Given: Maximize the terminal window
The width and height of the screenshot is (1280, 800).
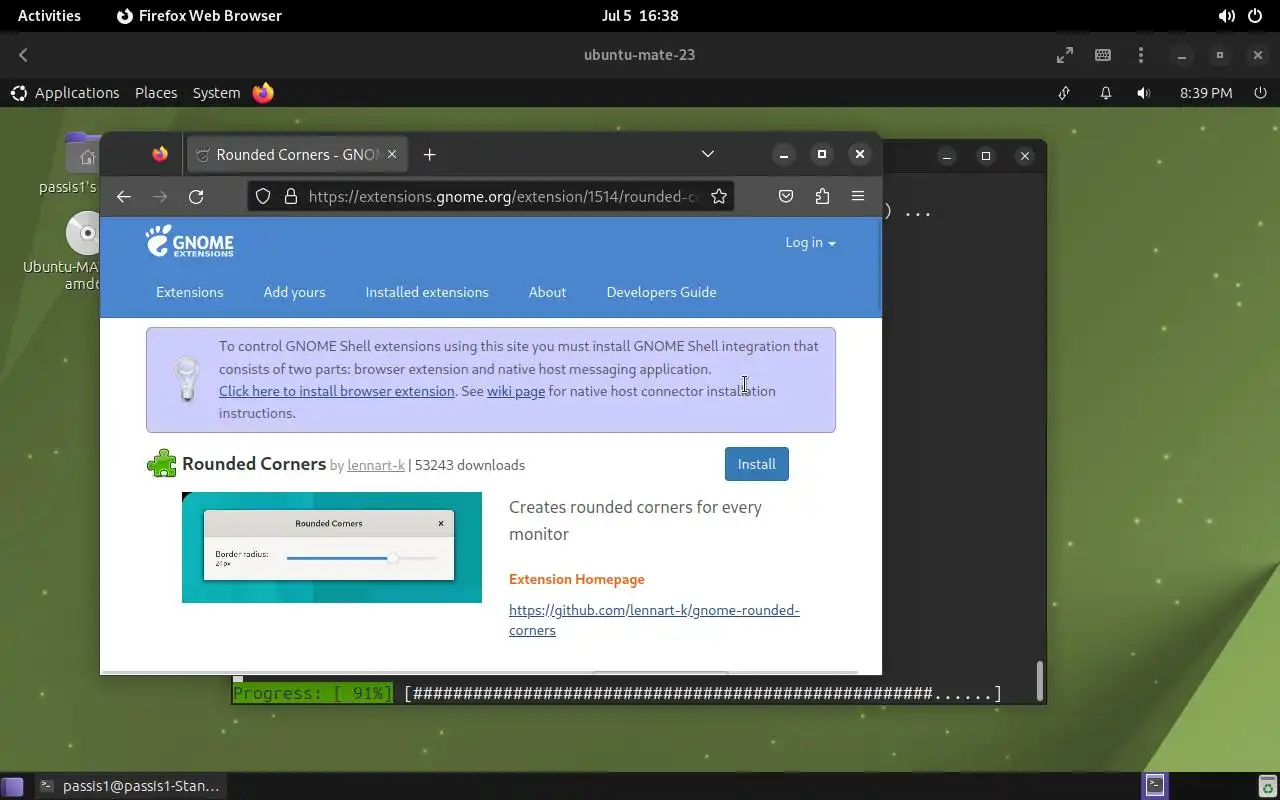Looking at the screenshot, I should click(985, 156).
